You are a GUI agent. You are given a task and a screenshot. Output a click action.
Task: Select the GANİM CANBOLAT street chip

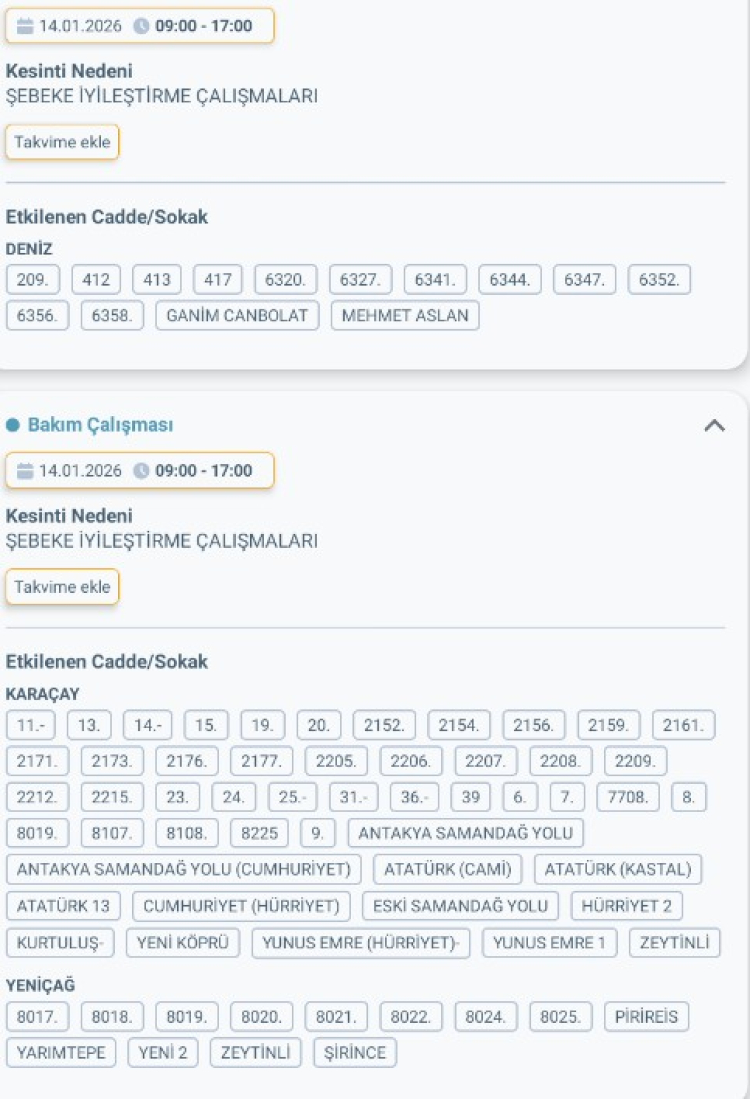point(237,315)
